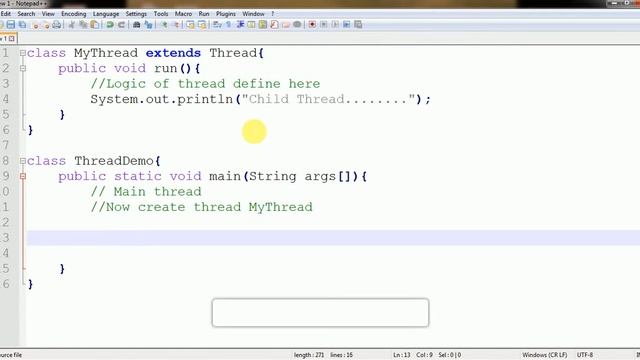Screen dimensions: 640x360
Task: Toggle the Function List panel icon
Action: click(x=274, y=24)
